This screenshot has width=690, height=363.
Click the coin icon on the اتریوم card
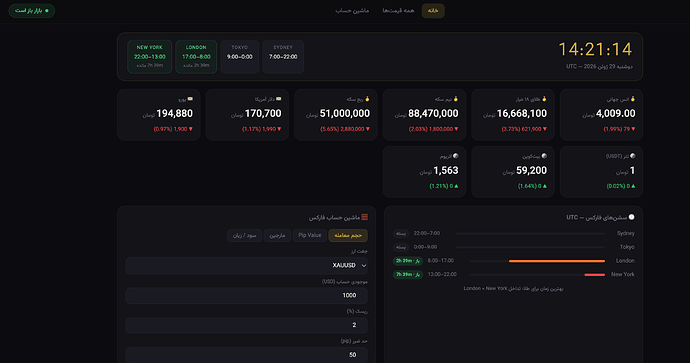(456, 156)
